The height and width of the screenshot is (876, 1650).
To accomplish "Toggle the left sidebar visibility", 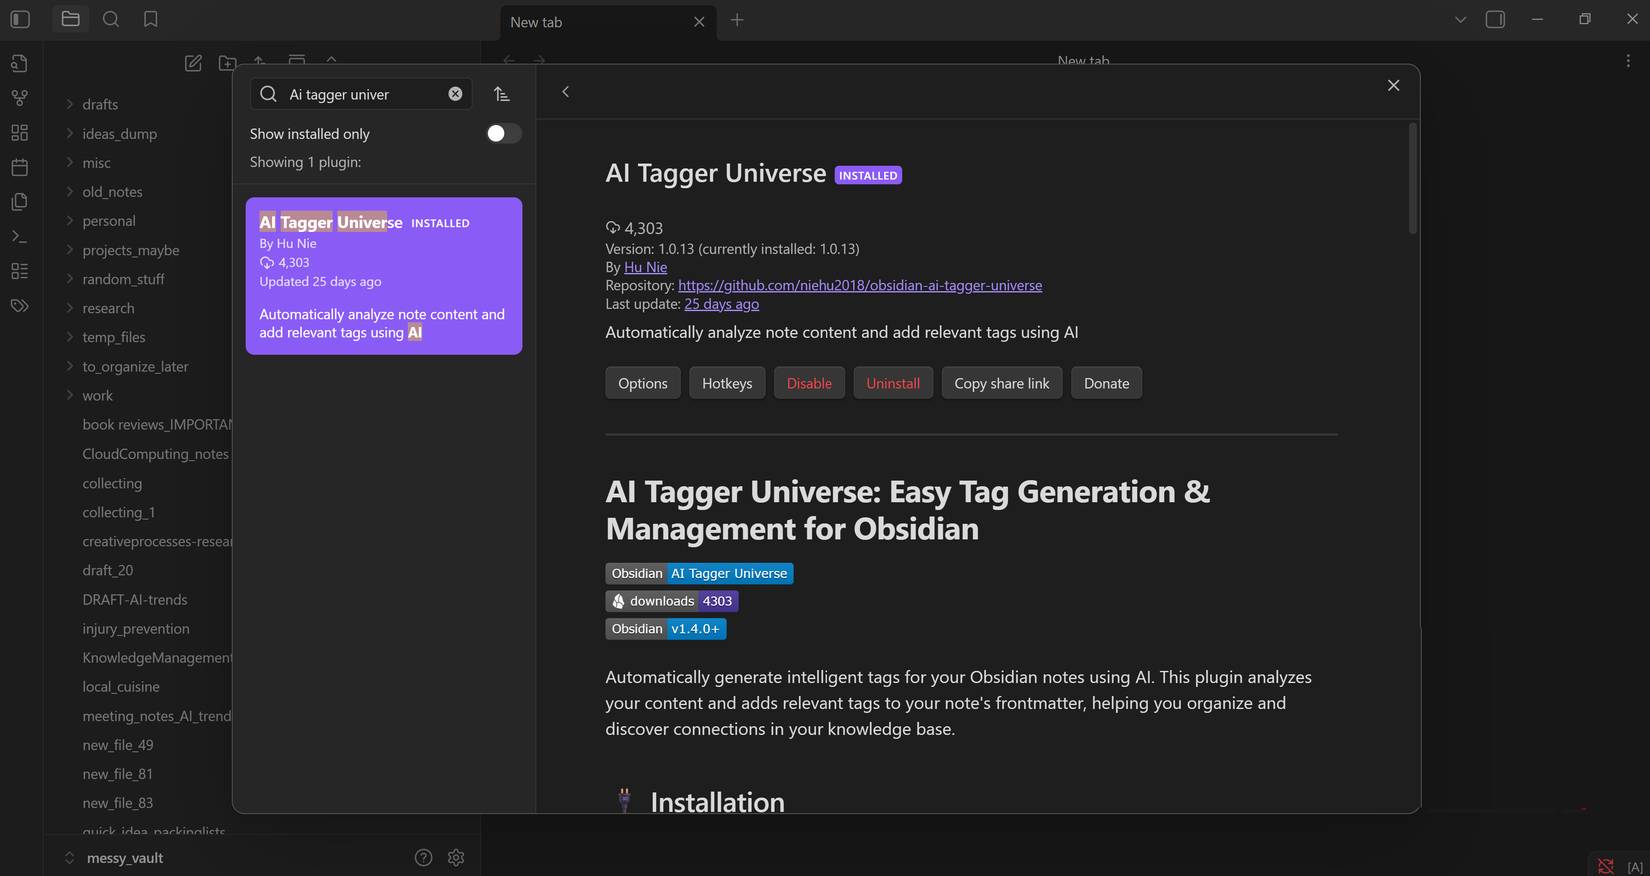I will 20,19.
